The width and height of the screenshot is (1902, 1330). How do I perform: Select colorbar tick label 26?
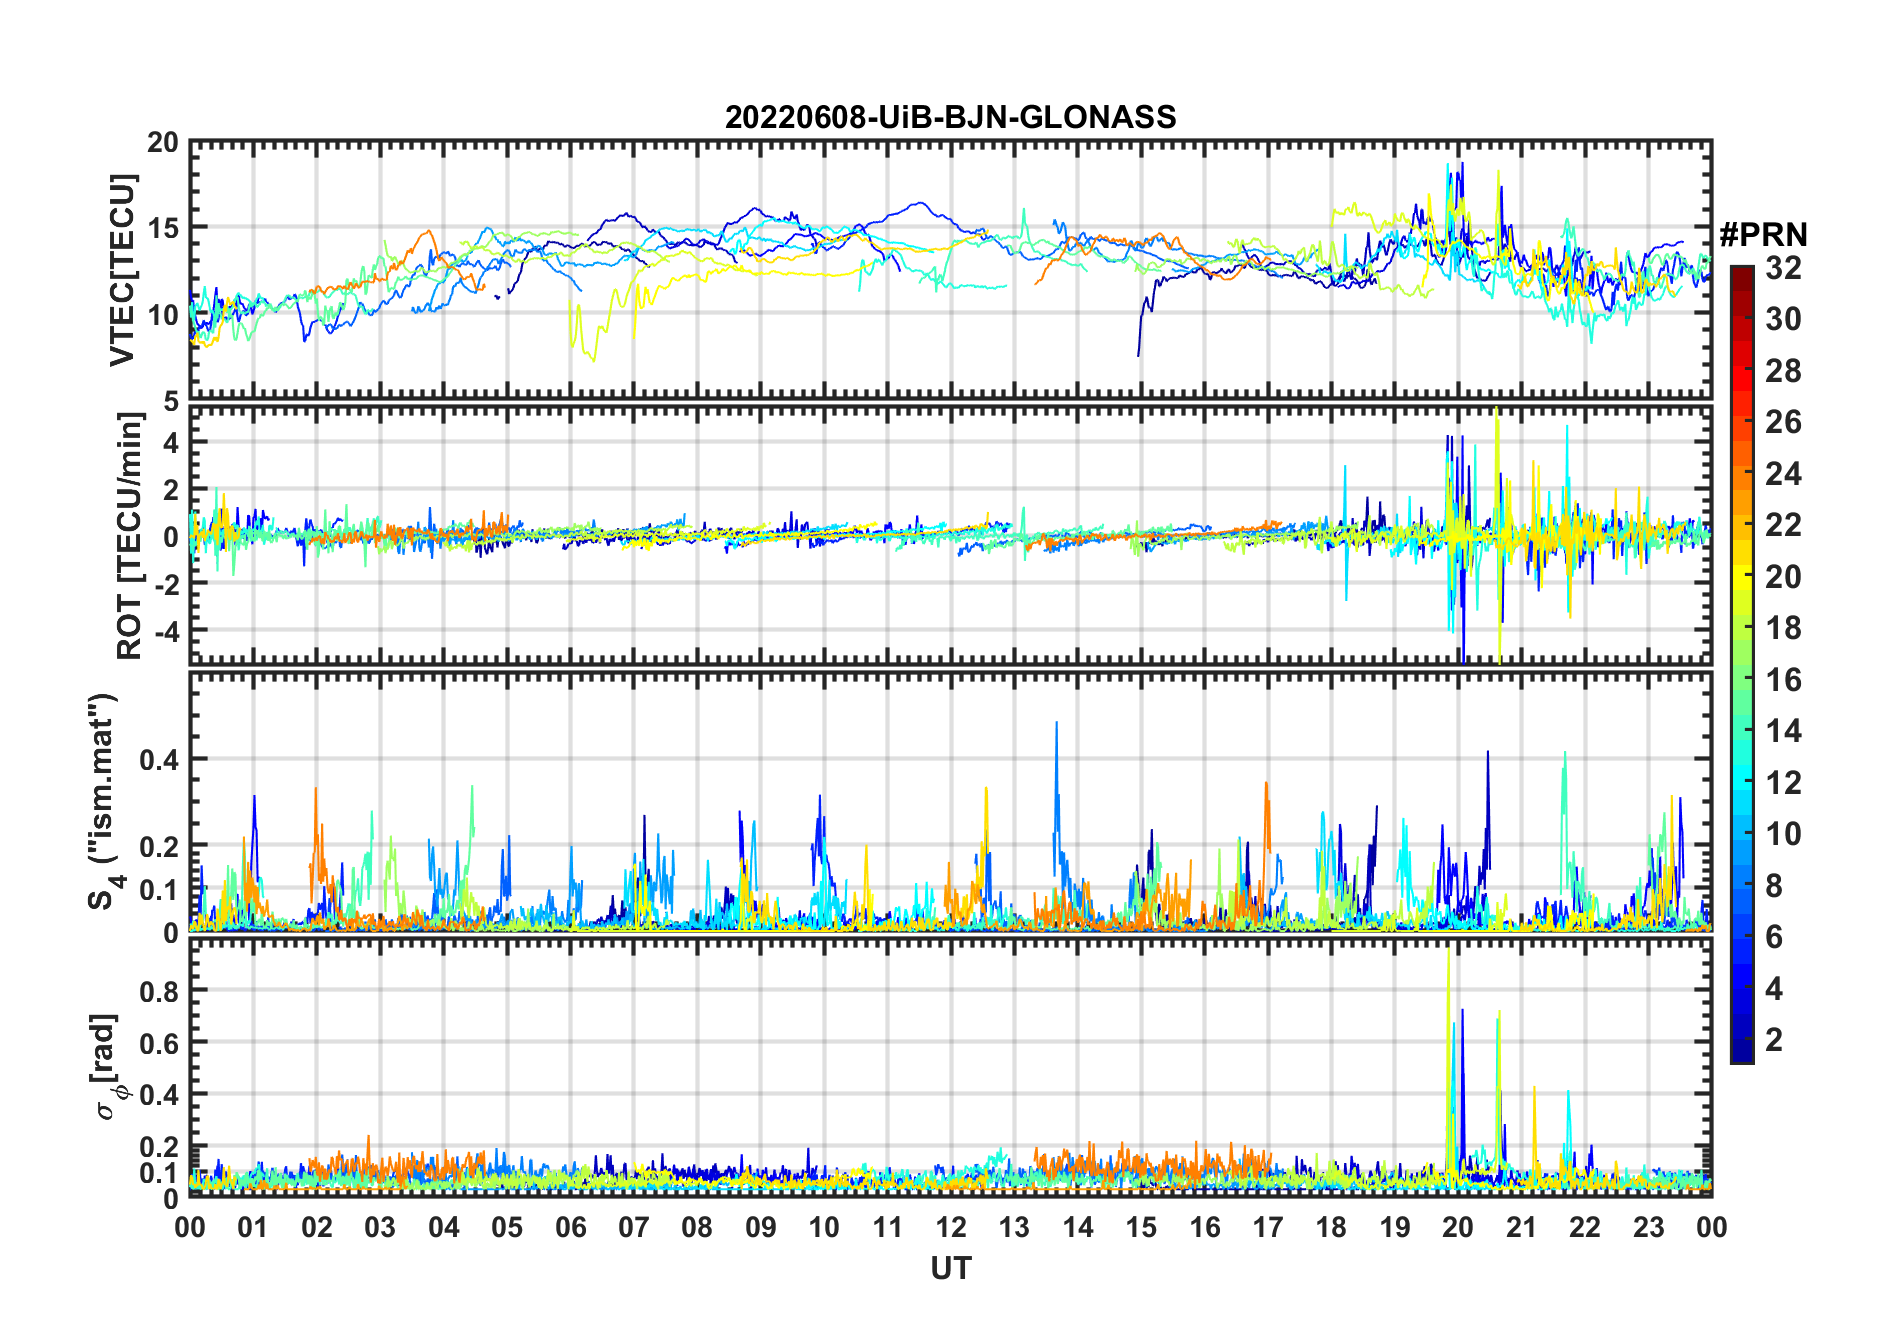coord(1783,422)
